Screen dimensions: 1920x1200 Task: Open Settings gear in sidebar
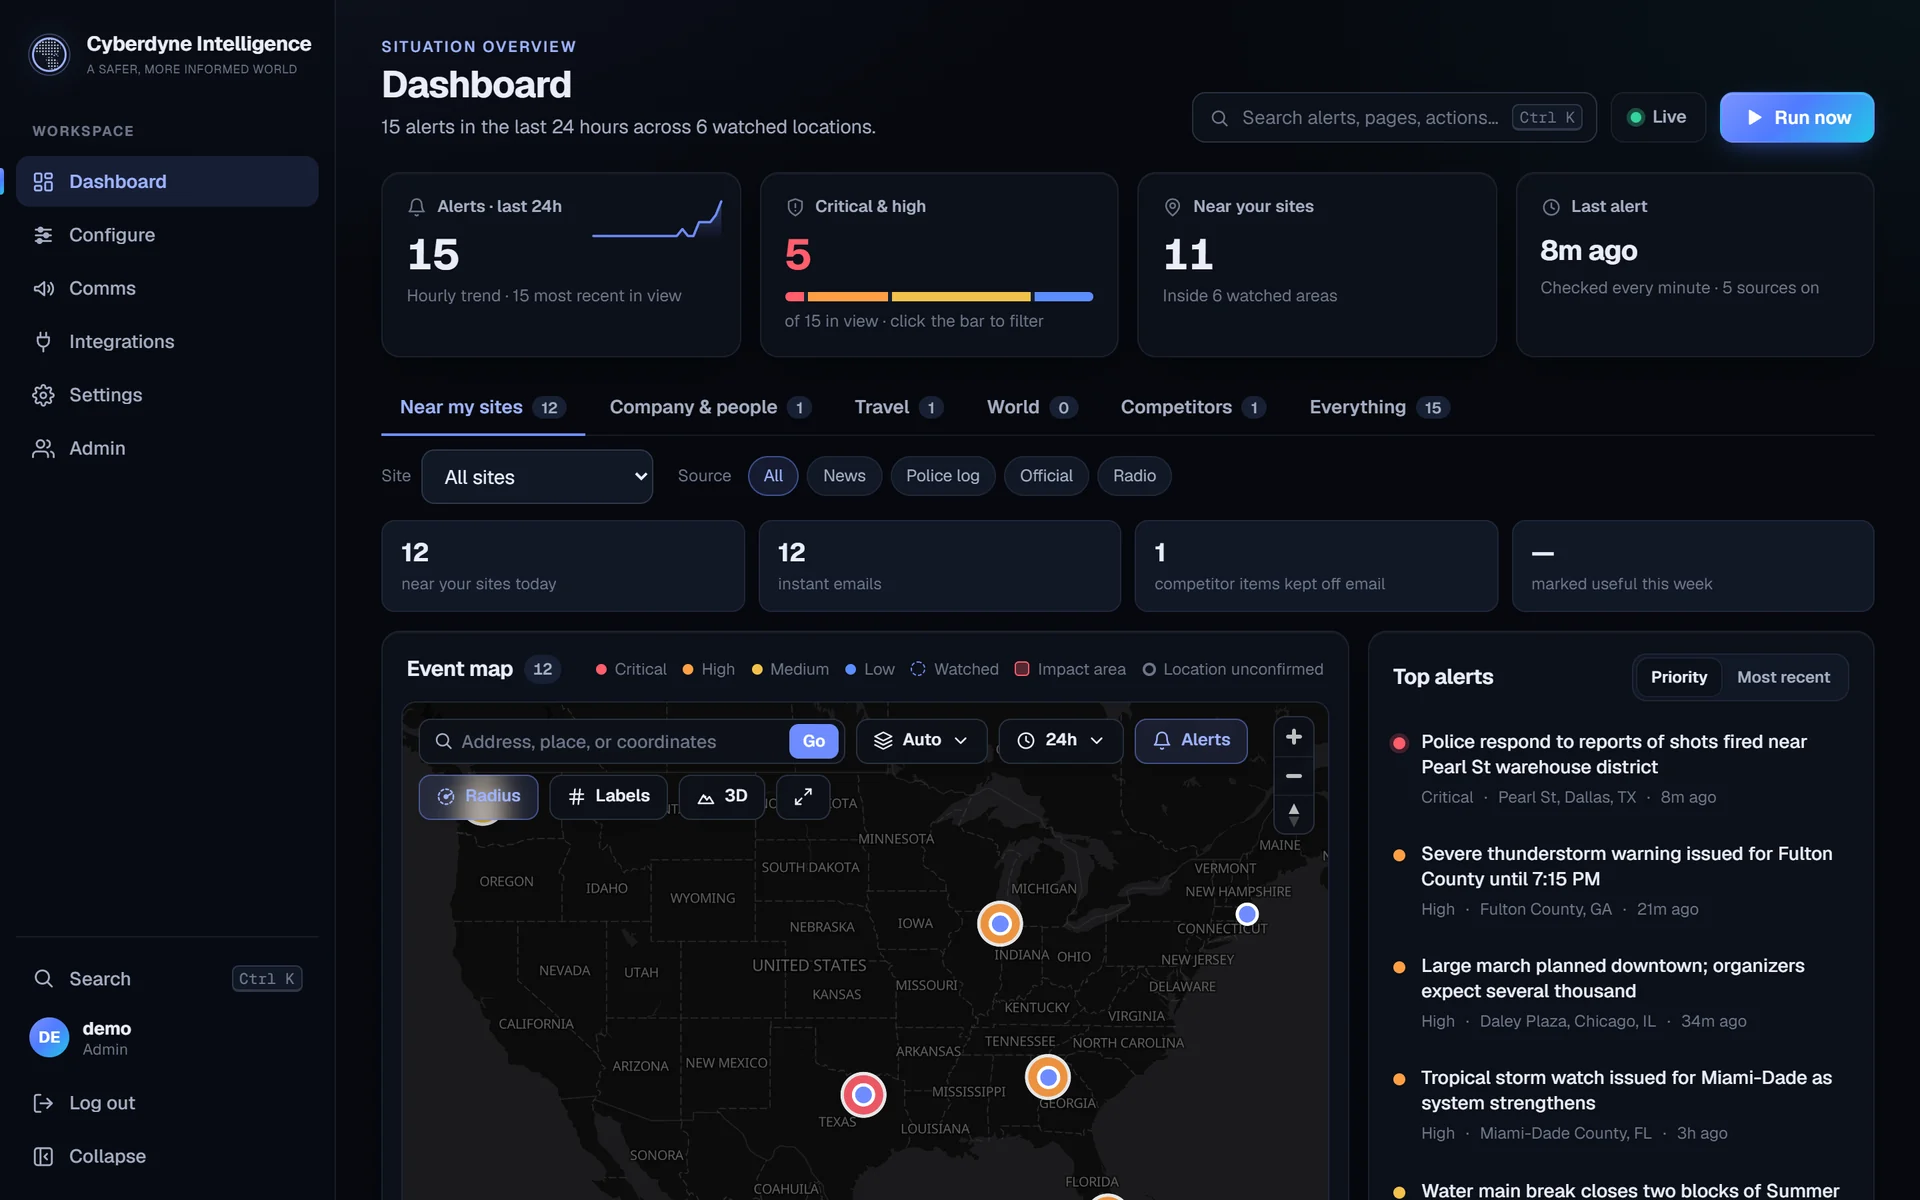tap(167, 395)
